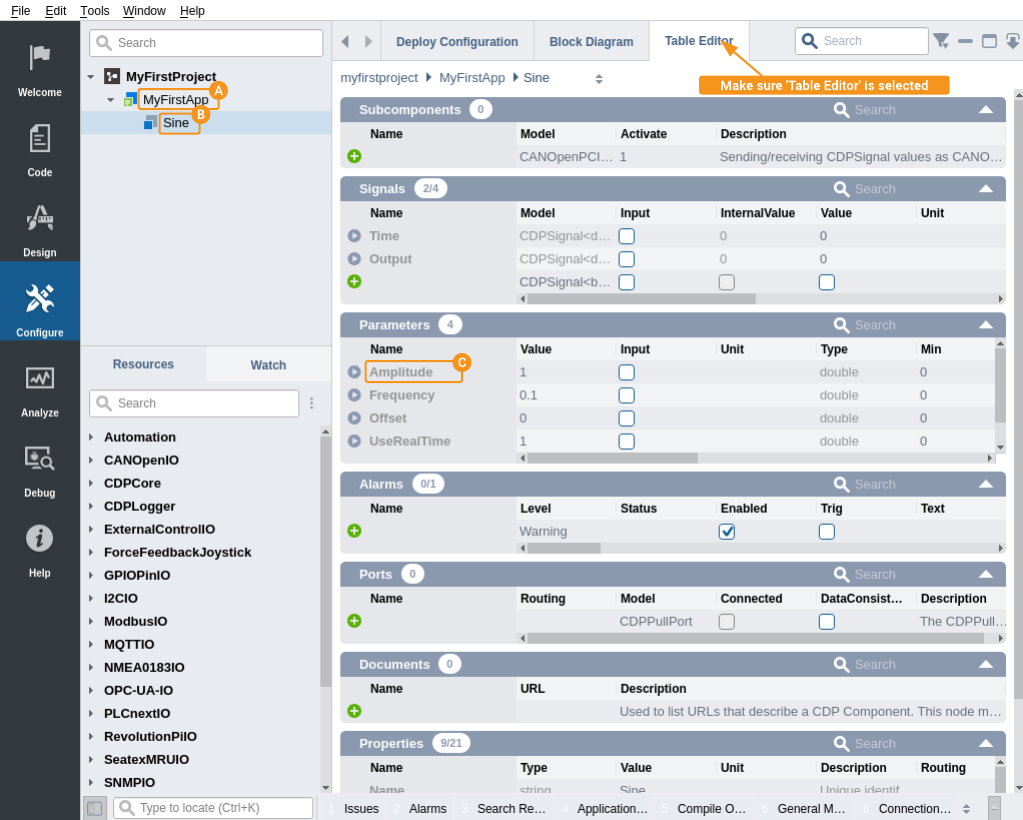Open the breadcrumb path dropdown
1023x820 pixels.
(599, 79)
